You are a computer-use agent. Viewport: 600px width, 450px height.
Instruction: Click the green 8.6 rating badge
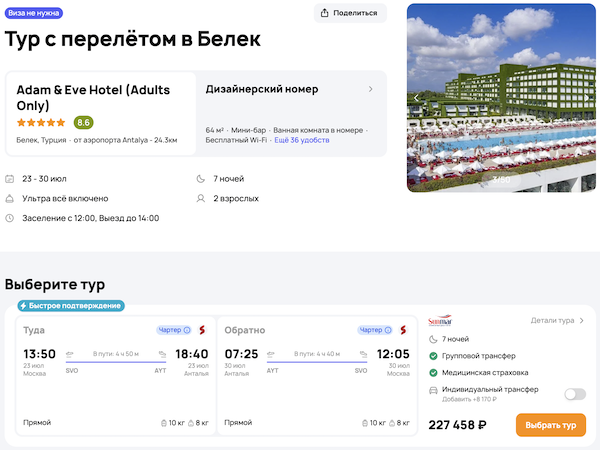click(x=83, y=123)
